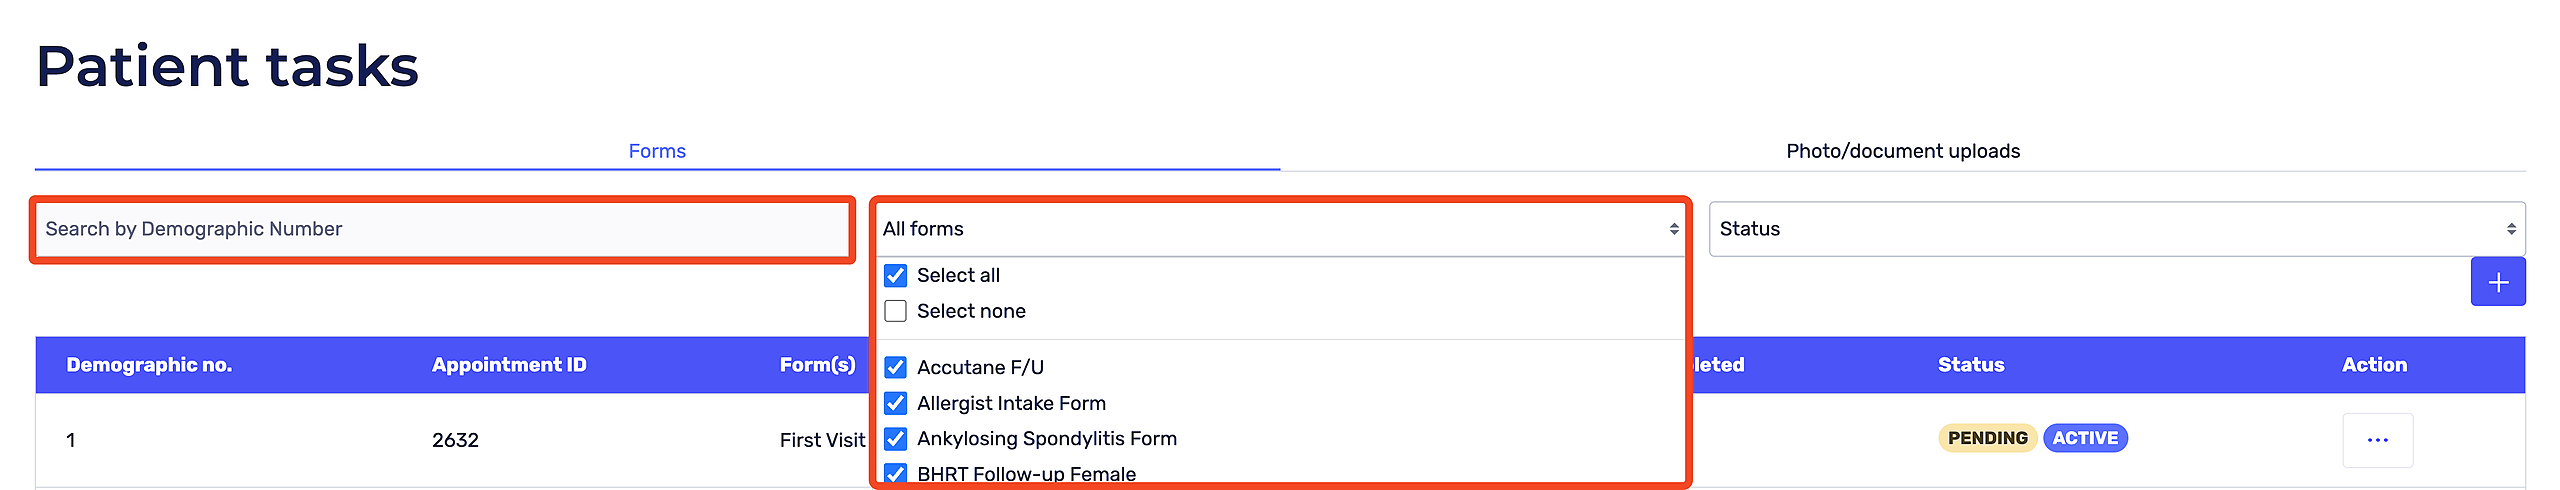Uncheck Ankylosing Spondylitis Form checkbox

896,439
